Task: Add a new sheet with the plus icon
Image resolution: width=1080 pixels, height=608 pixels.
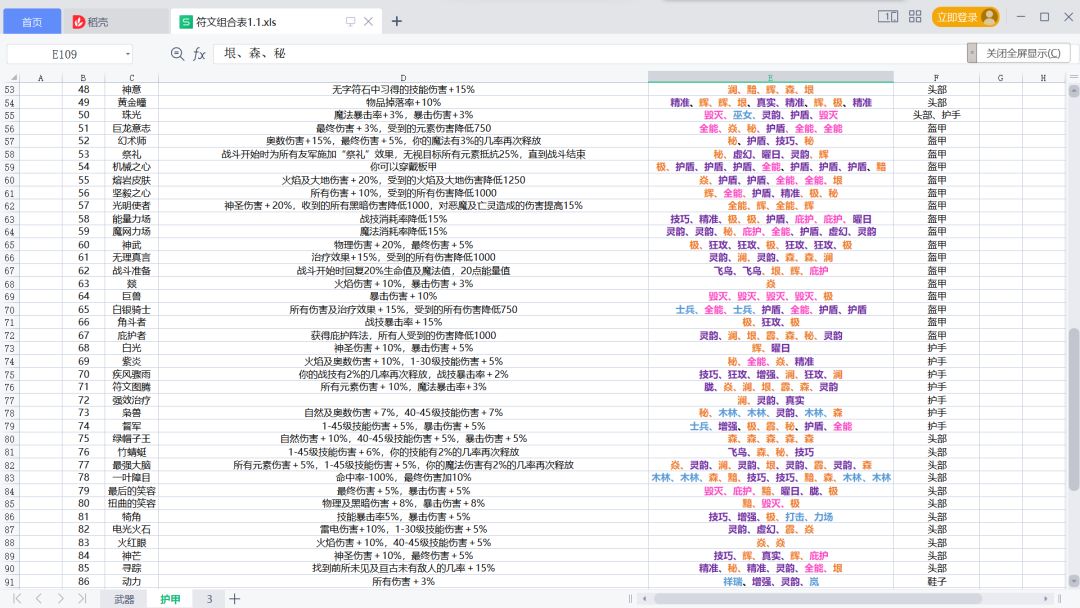Action: click(x=234, y=599)
